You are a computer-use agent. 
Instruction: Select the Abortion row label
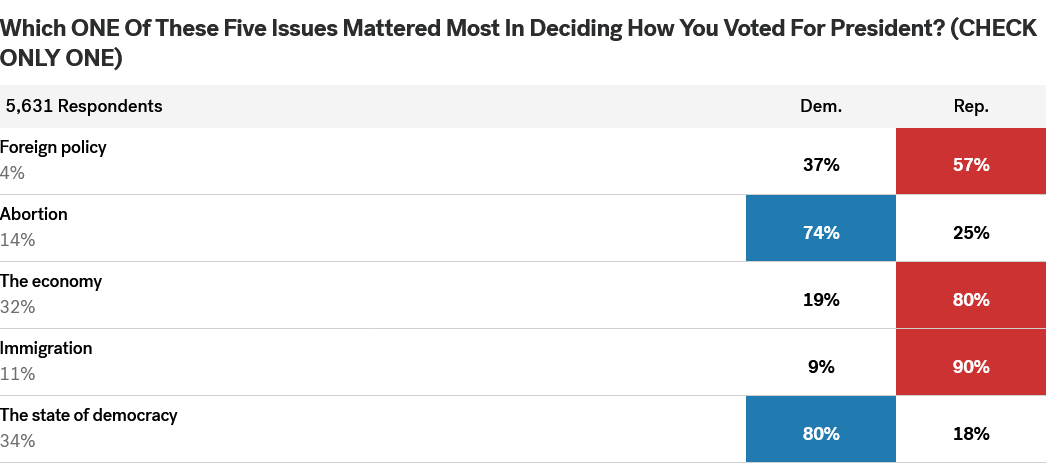click(x=34, y=214)
